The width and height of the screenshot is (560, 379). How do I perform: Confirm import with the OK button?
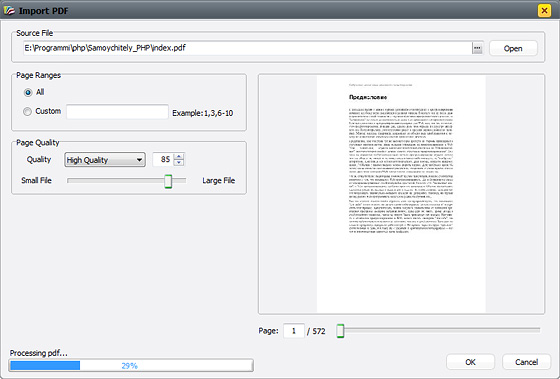470,362
